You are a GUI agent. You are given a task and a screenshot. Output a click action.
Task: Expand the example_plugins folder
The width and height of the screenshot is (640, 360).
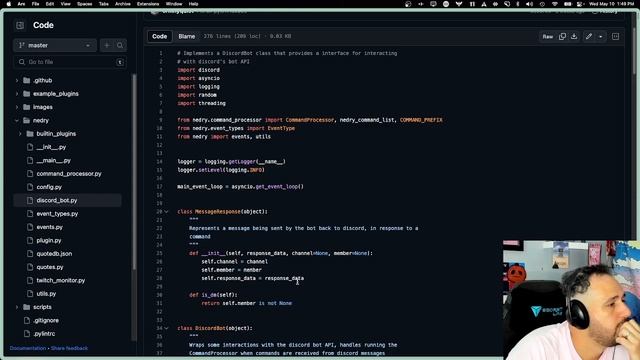pos(17,94)
